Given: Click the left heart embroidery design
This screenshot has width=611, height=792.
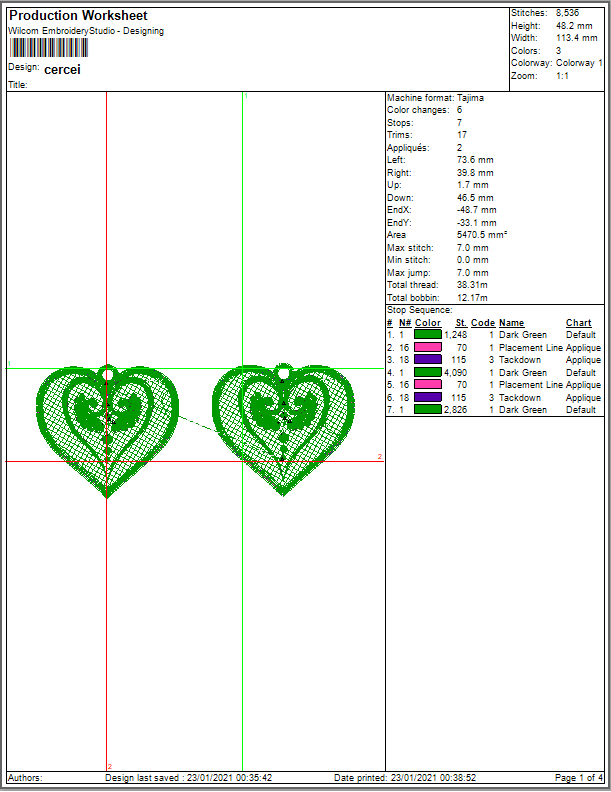Looking at the screenshot, I should pos(107,431).
